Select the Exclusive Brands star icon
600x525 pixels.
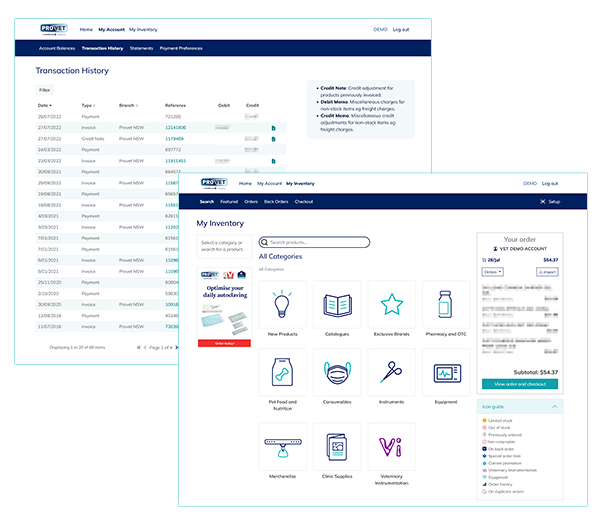(391, 304)
